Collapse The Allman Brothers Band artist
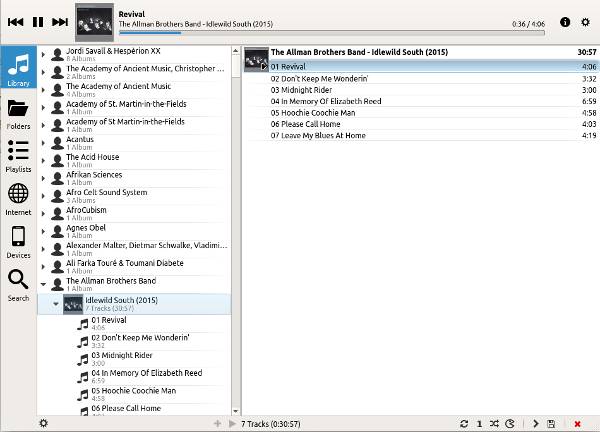This screenshot has width=600, height=432. (x=43, y=284)
